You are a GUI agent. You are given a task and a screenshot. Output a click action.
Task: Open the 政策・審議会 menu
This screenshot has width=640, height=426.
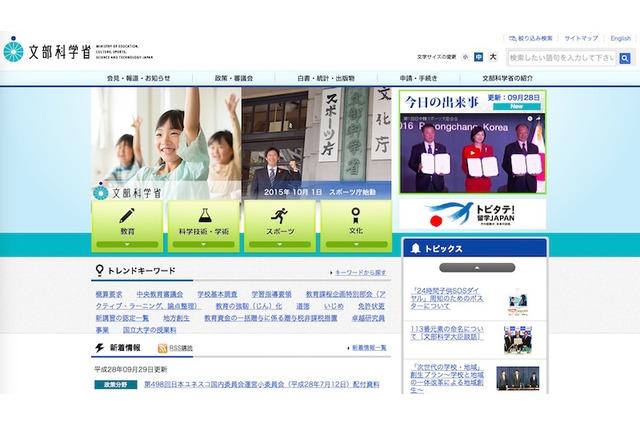tap(234, 78)
